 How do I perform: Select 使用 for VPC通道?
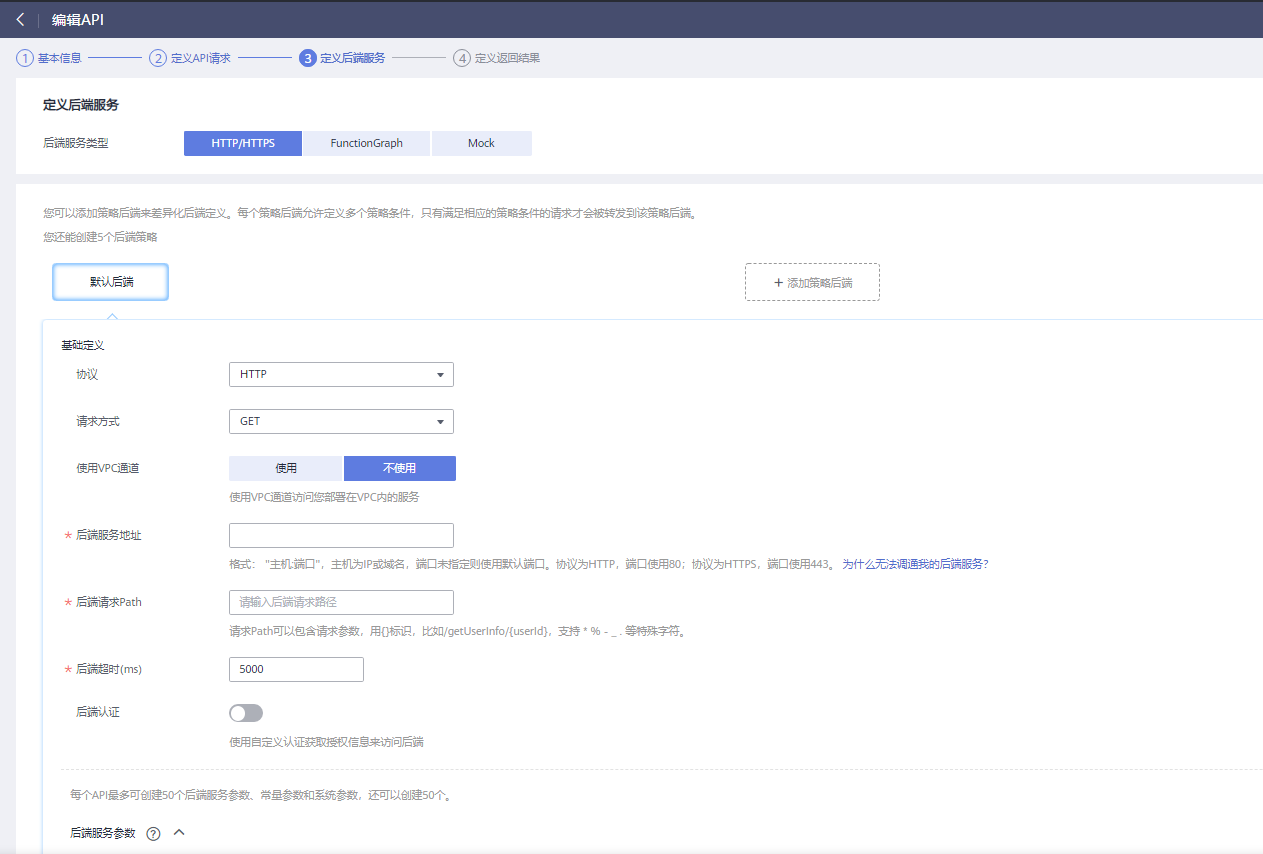point(286,468)
